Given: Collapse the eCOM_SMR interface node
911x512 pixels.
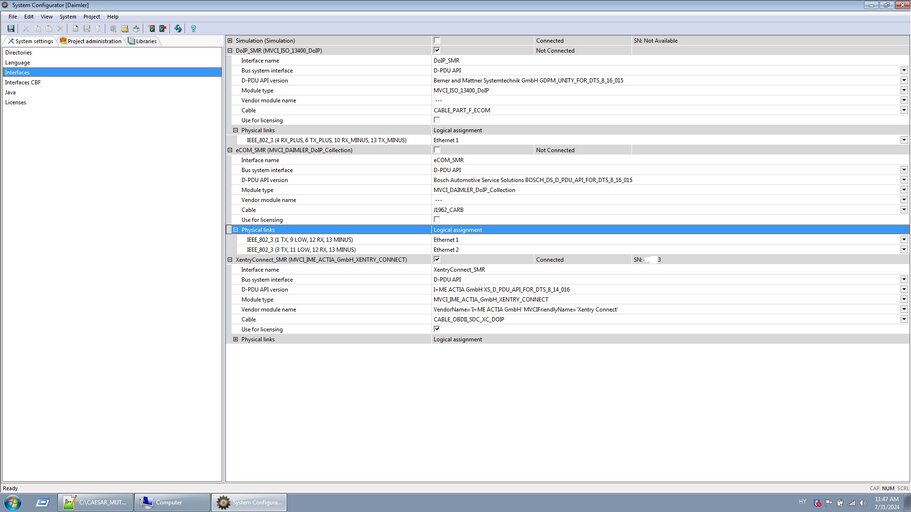Looking at the screenshot, I should click(229, 150).
